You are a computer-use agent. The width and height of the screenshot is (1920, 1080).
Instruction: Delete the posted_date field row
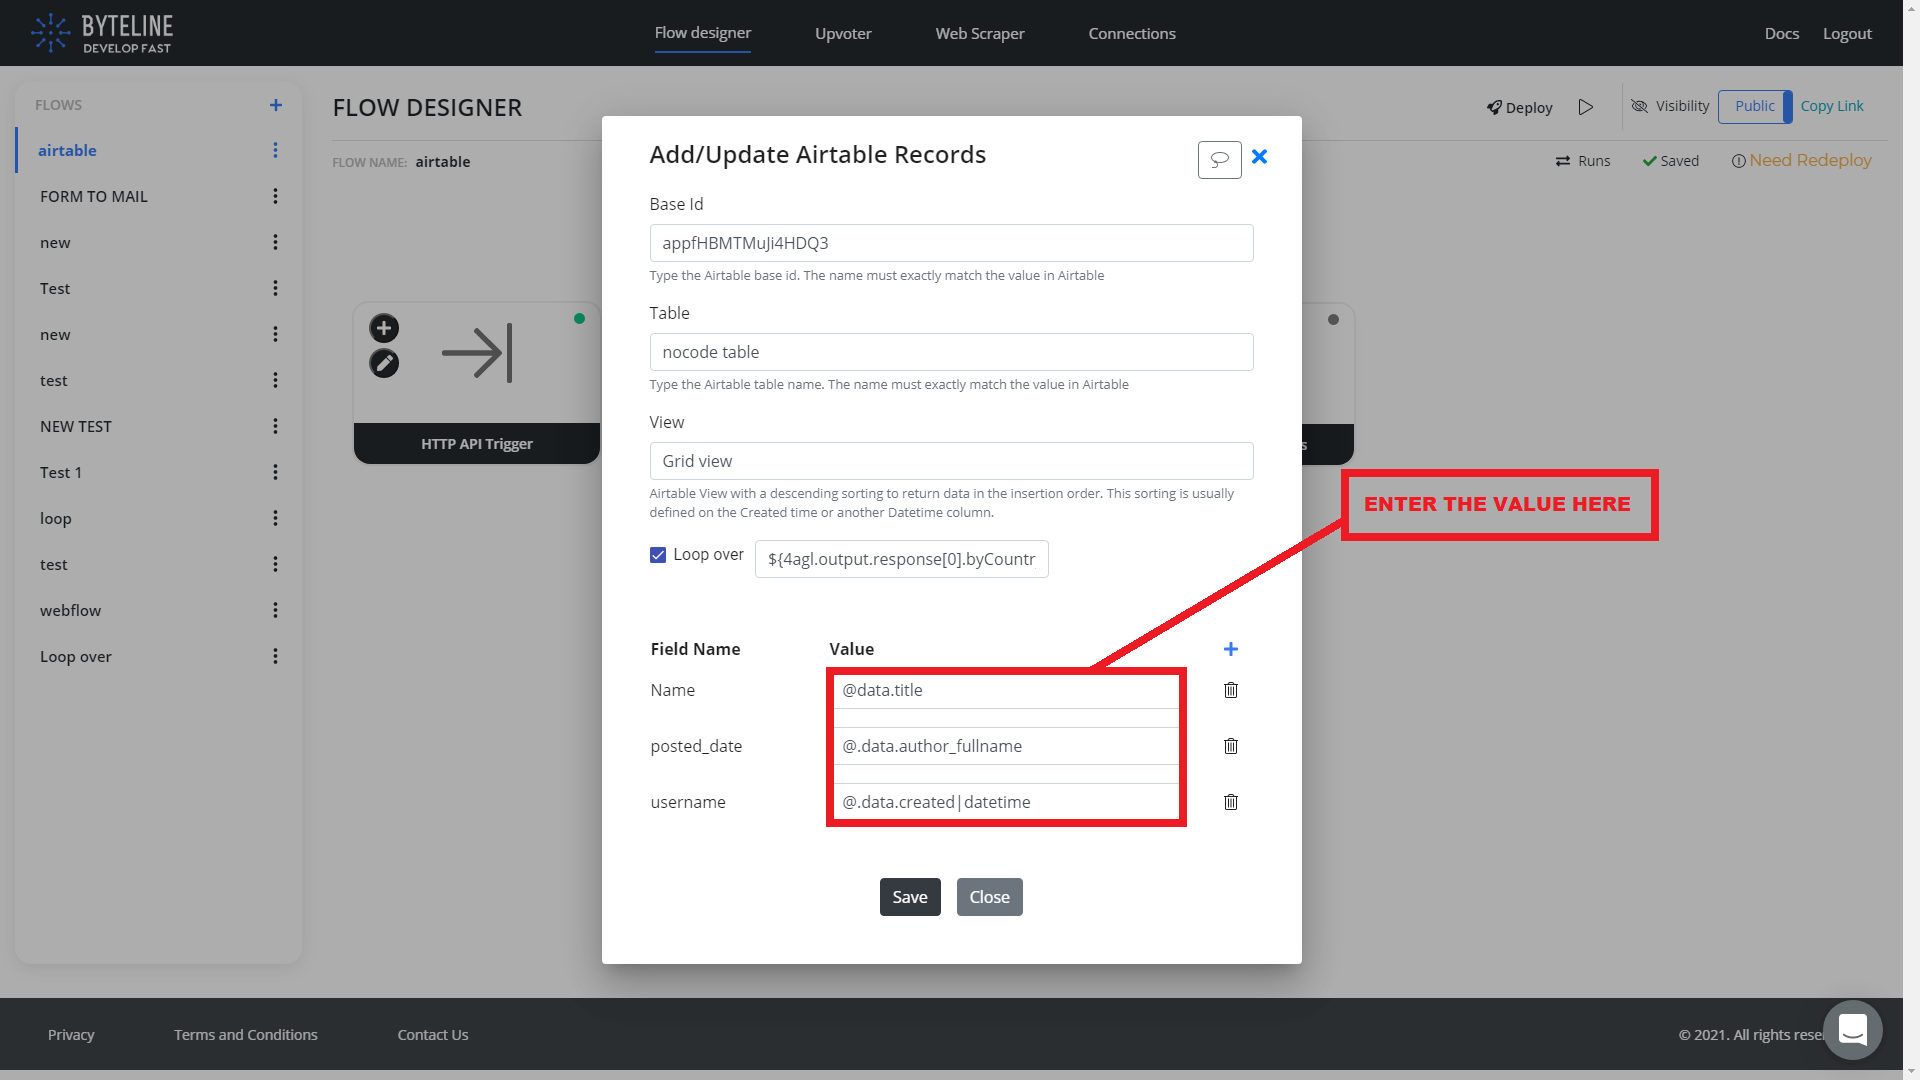click(1230, 746)
